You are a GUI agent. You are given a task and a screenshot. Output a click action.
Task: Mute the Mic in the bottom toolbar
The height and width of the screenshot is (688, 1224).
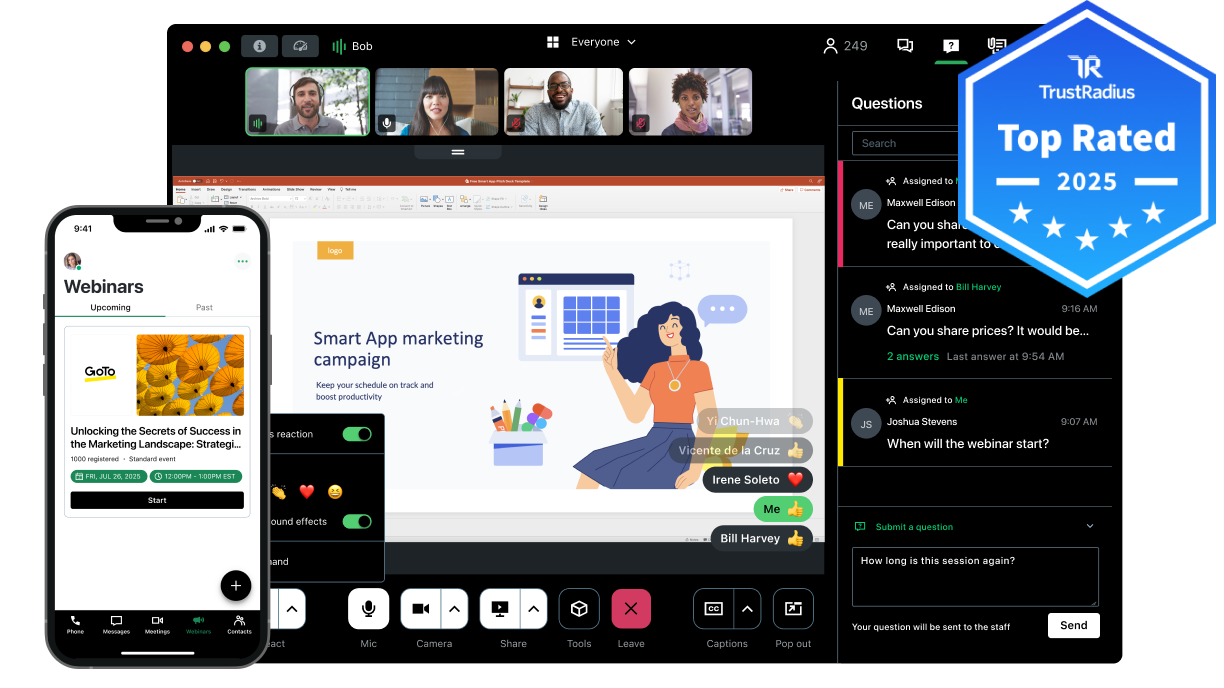click(x=368, y=608)
